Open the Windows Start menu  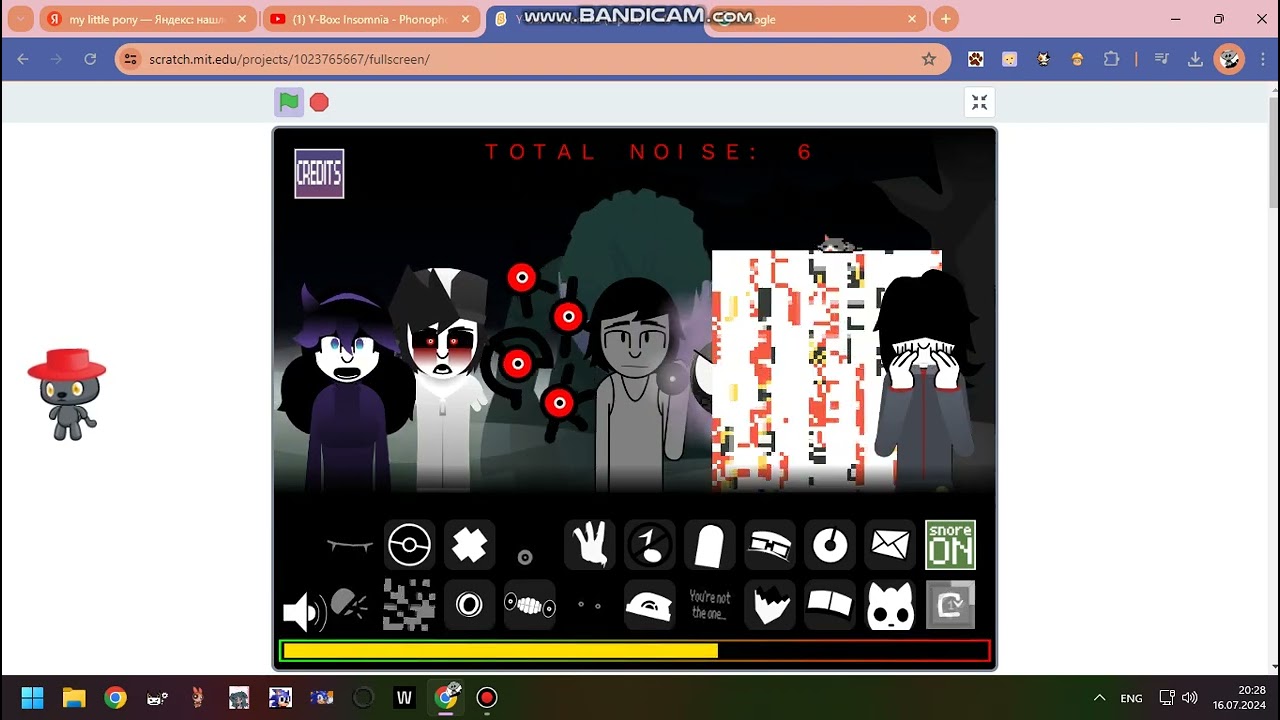pyautogui.click(x=33, y=697)
